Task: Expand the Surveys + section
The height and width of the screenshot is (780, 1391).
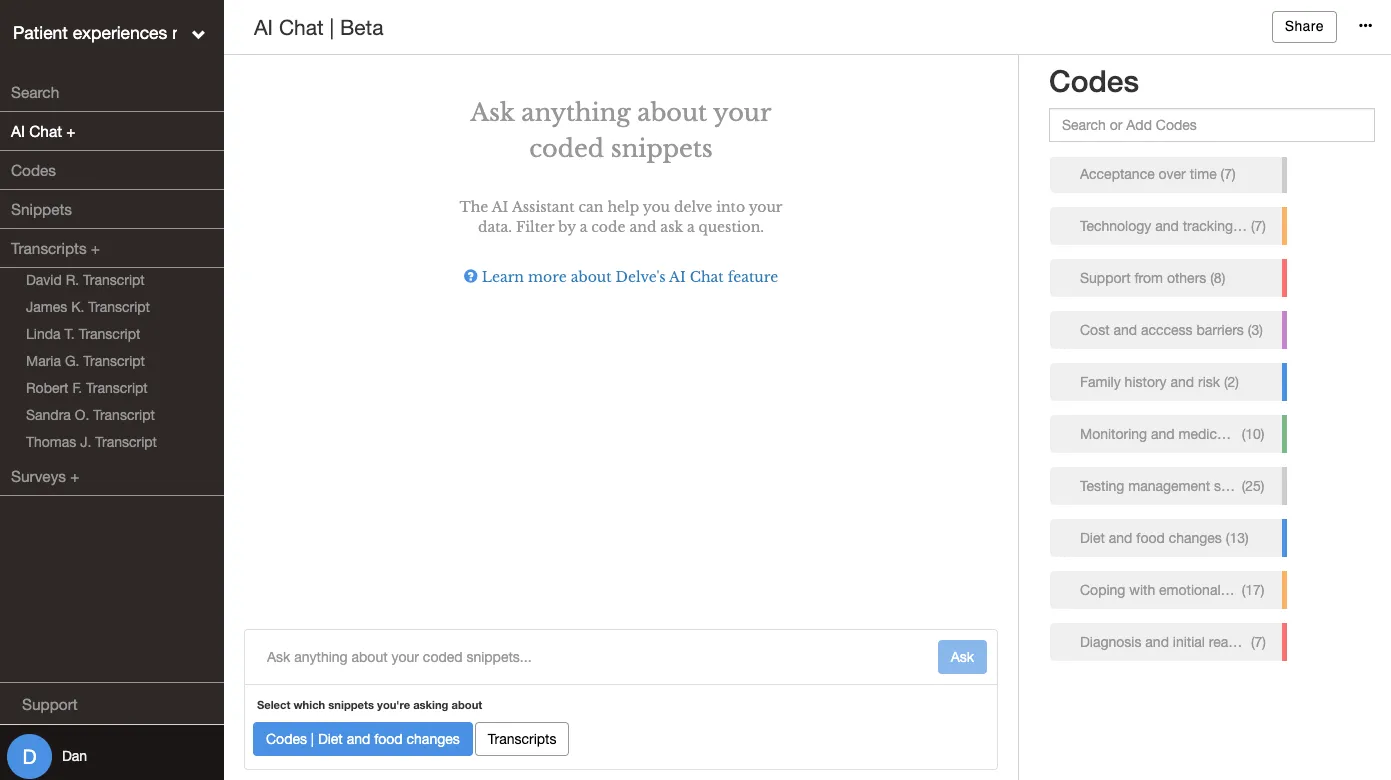Action: 45,477
